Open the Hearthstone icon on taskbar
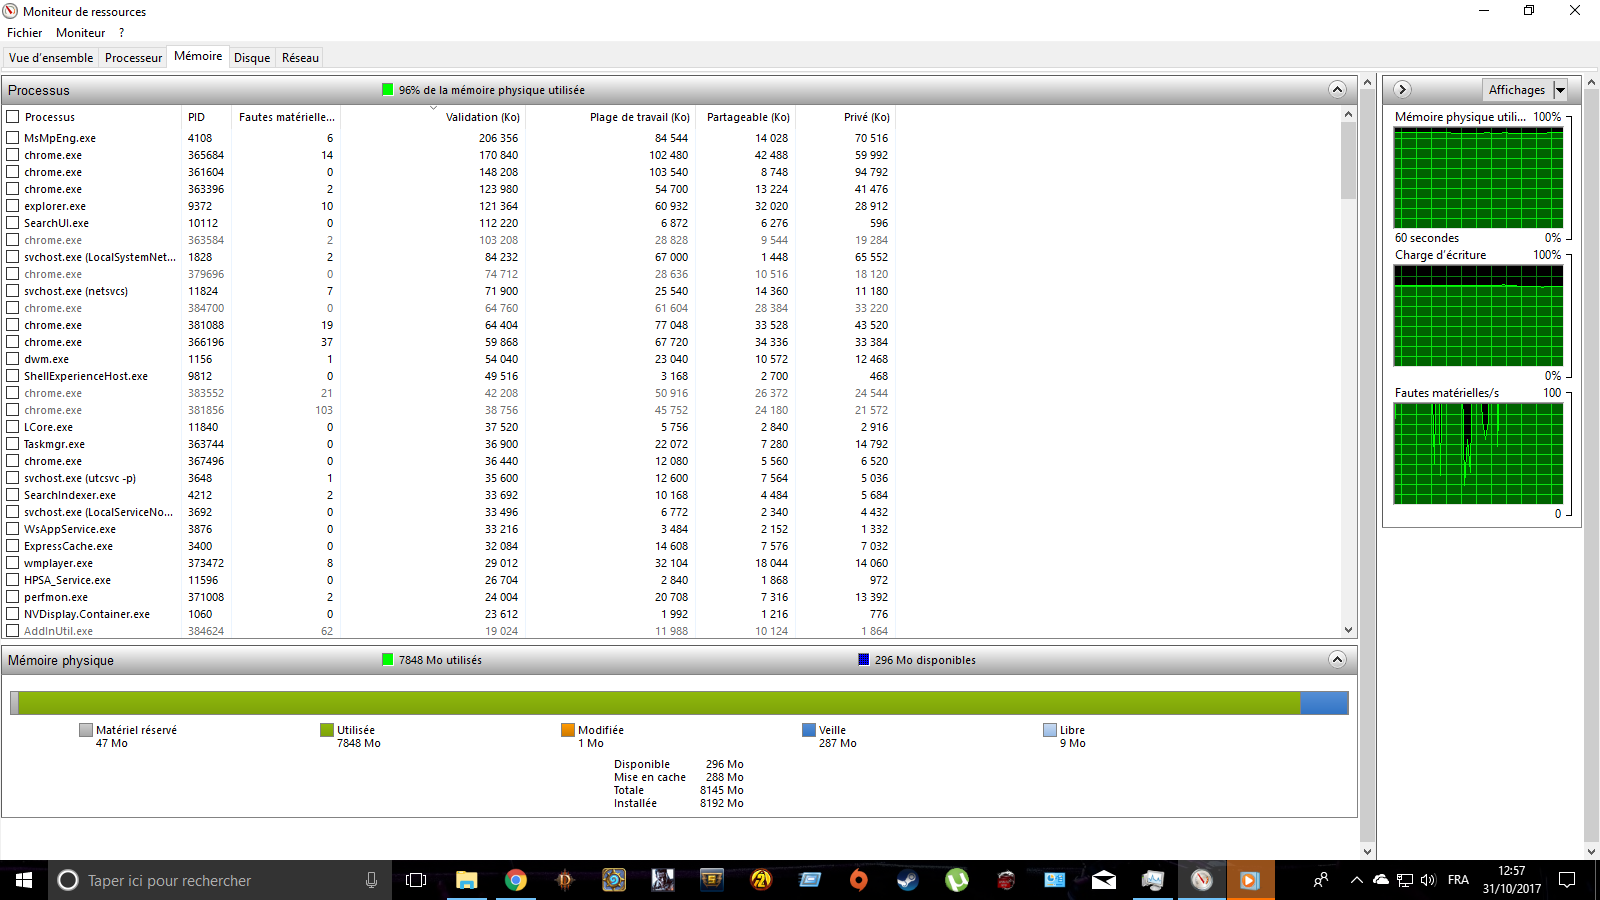The height and width of the screenshot is (900, 1600). click(613, 880)
